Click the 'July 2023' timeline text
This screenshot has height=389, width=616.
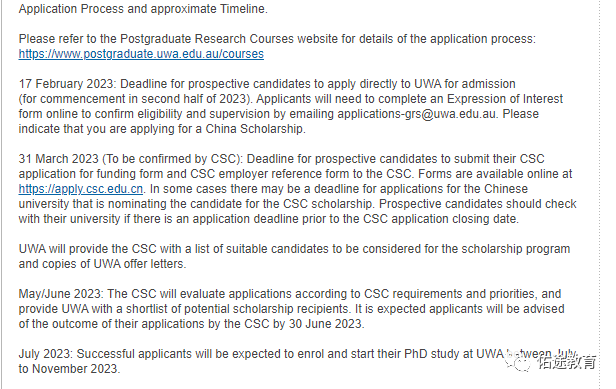(44, 354)
